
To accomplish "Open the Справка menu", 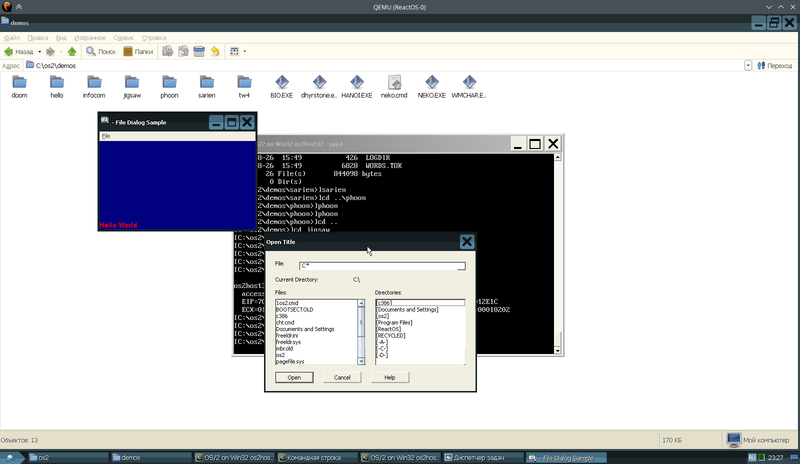I will (154, 38).
